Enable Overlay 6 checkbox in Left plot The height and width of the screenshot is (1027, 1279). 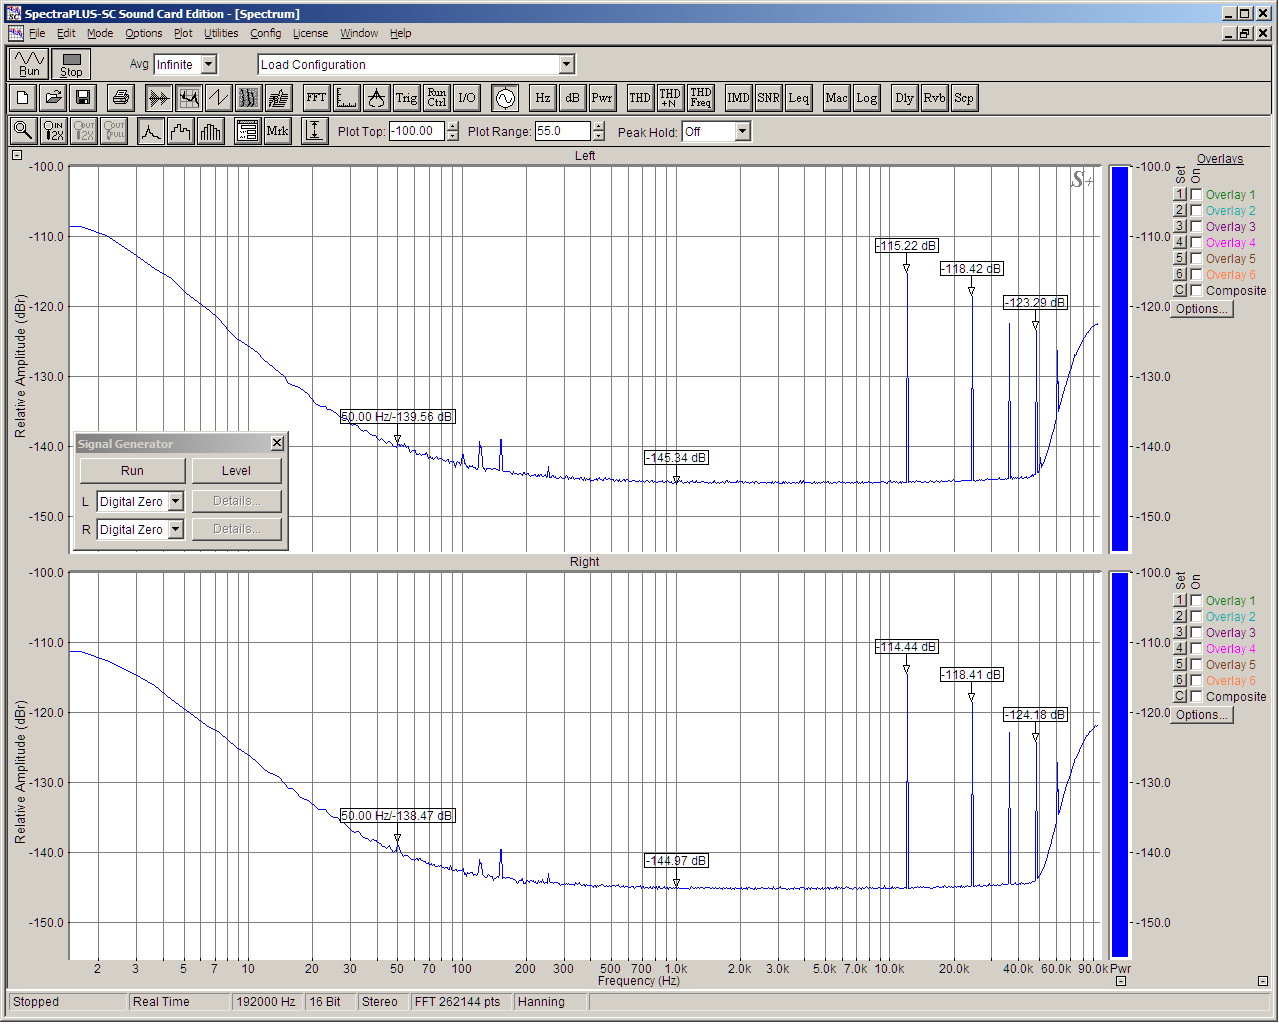(x=1196, y=275)
